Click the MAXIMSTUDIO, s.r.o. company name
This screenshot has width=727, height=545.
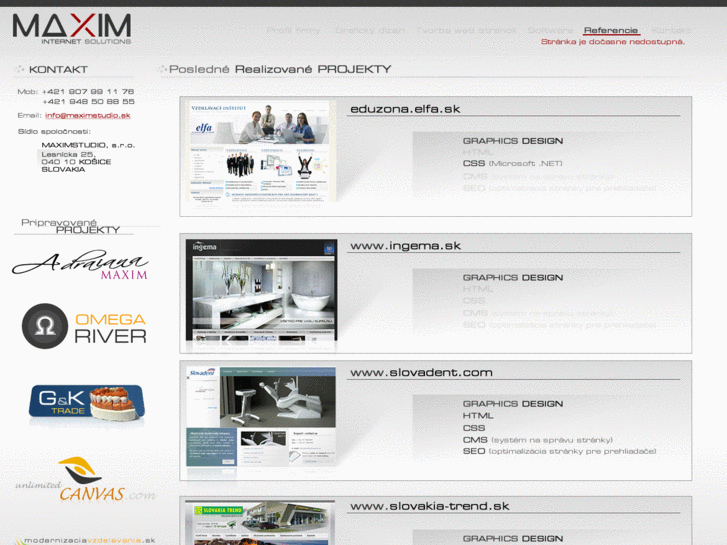pyautogui.click(x=88, y=145)
